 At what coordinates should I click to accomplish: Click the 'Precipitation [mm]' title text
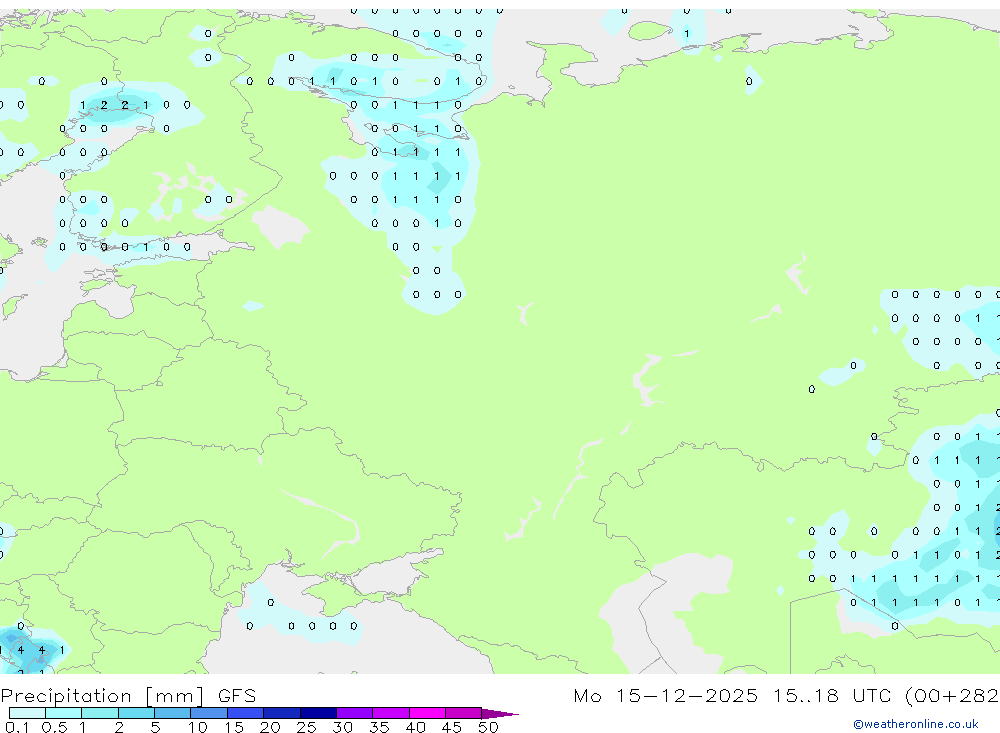pos(102,696)
